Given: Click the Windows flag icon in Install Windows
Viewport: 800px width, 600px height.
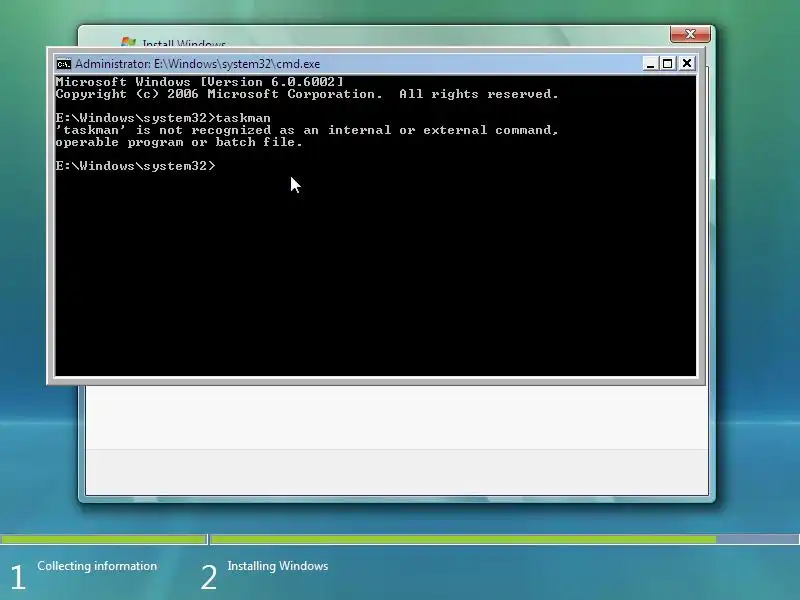Looking at the screenshot, I should (x=128, y=42).
